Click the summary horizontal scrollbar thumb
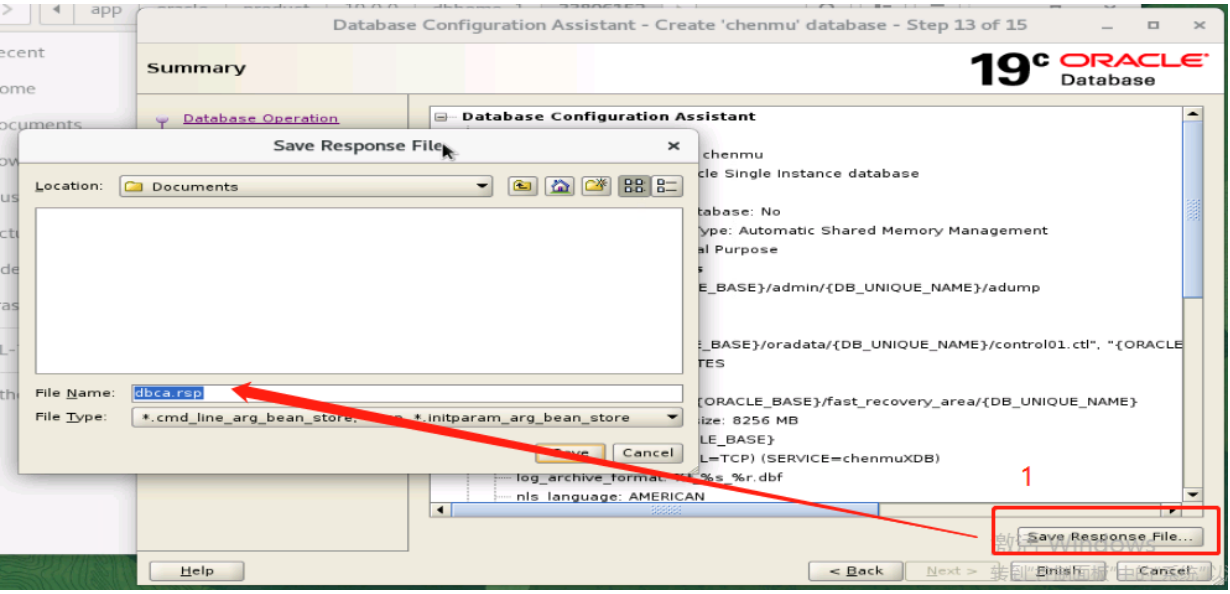The height and width of the screenshot is (594, 1230). point(665,510)
